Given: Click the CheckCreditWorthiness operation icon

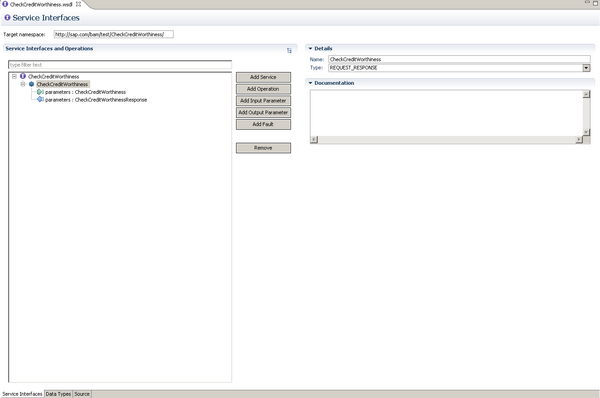Looking at the screenshot, I should pyautogui.click(x=31, y=84).
